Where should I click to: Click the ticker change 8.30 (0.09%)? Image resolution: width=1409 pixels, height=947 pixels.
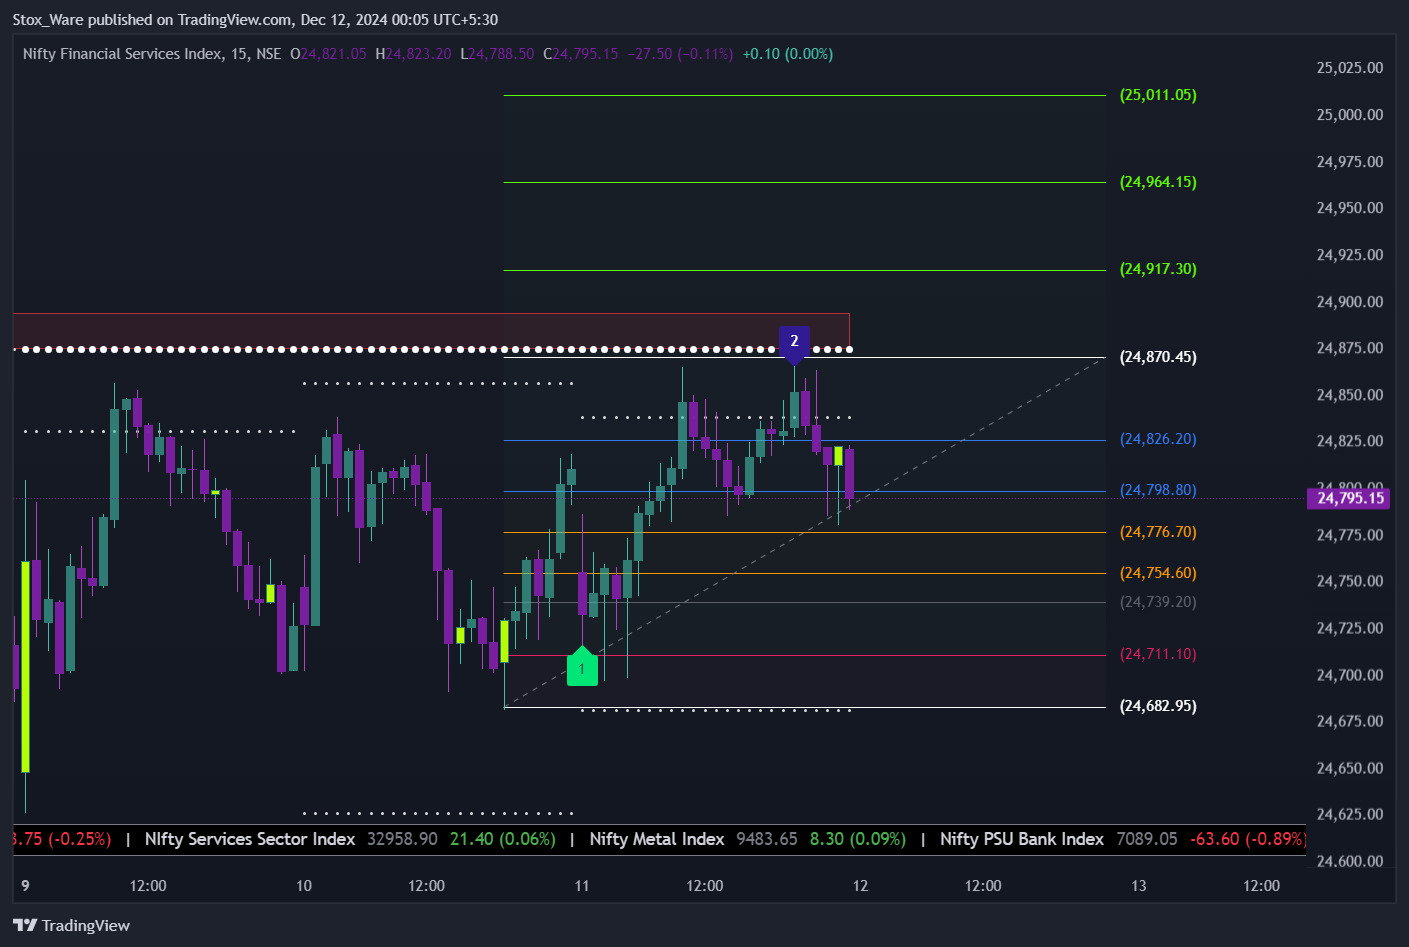[858, 839]
